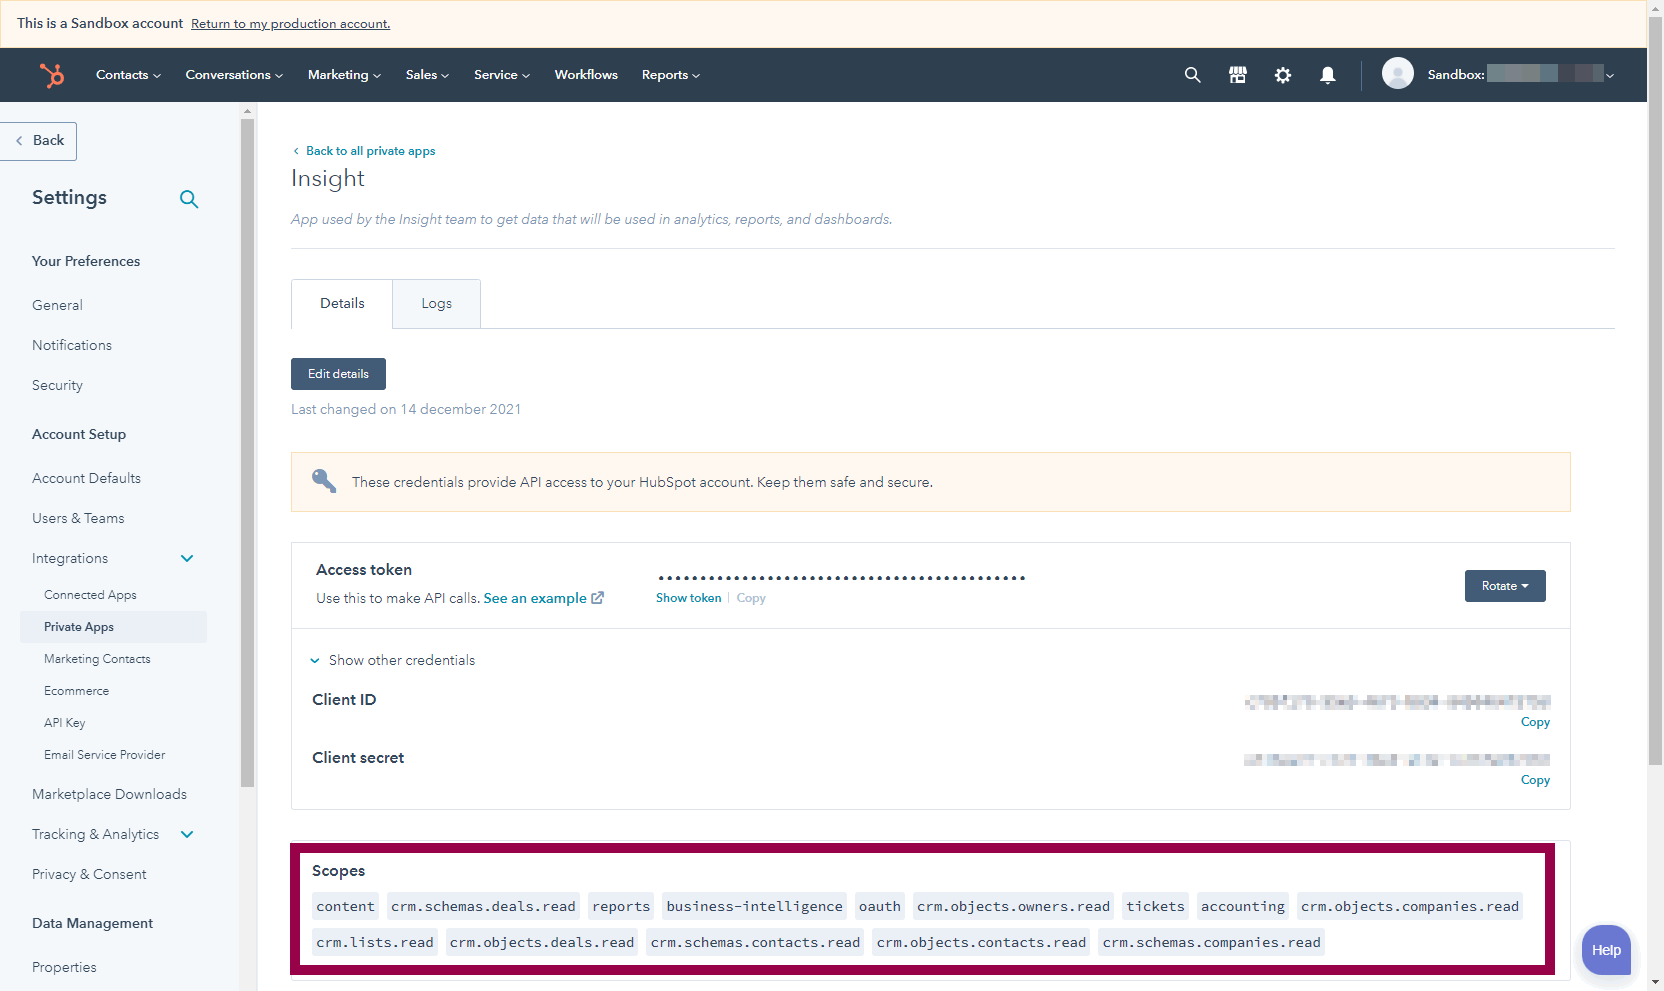Click the sidebar vertical scrollbar
The width and height of the screenshot is (1664, 991).
click(247, 450)
